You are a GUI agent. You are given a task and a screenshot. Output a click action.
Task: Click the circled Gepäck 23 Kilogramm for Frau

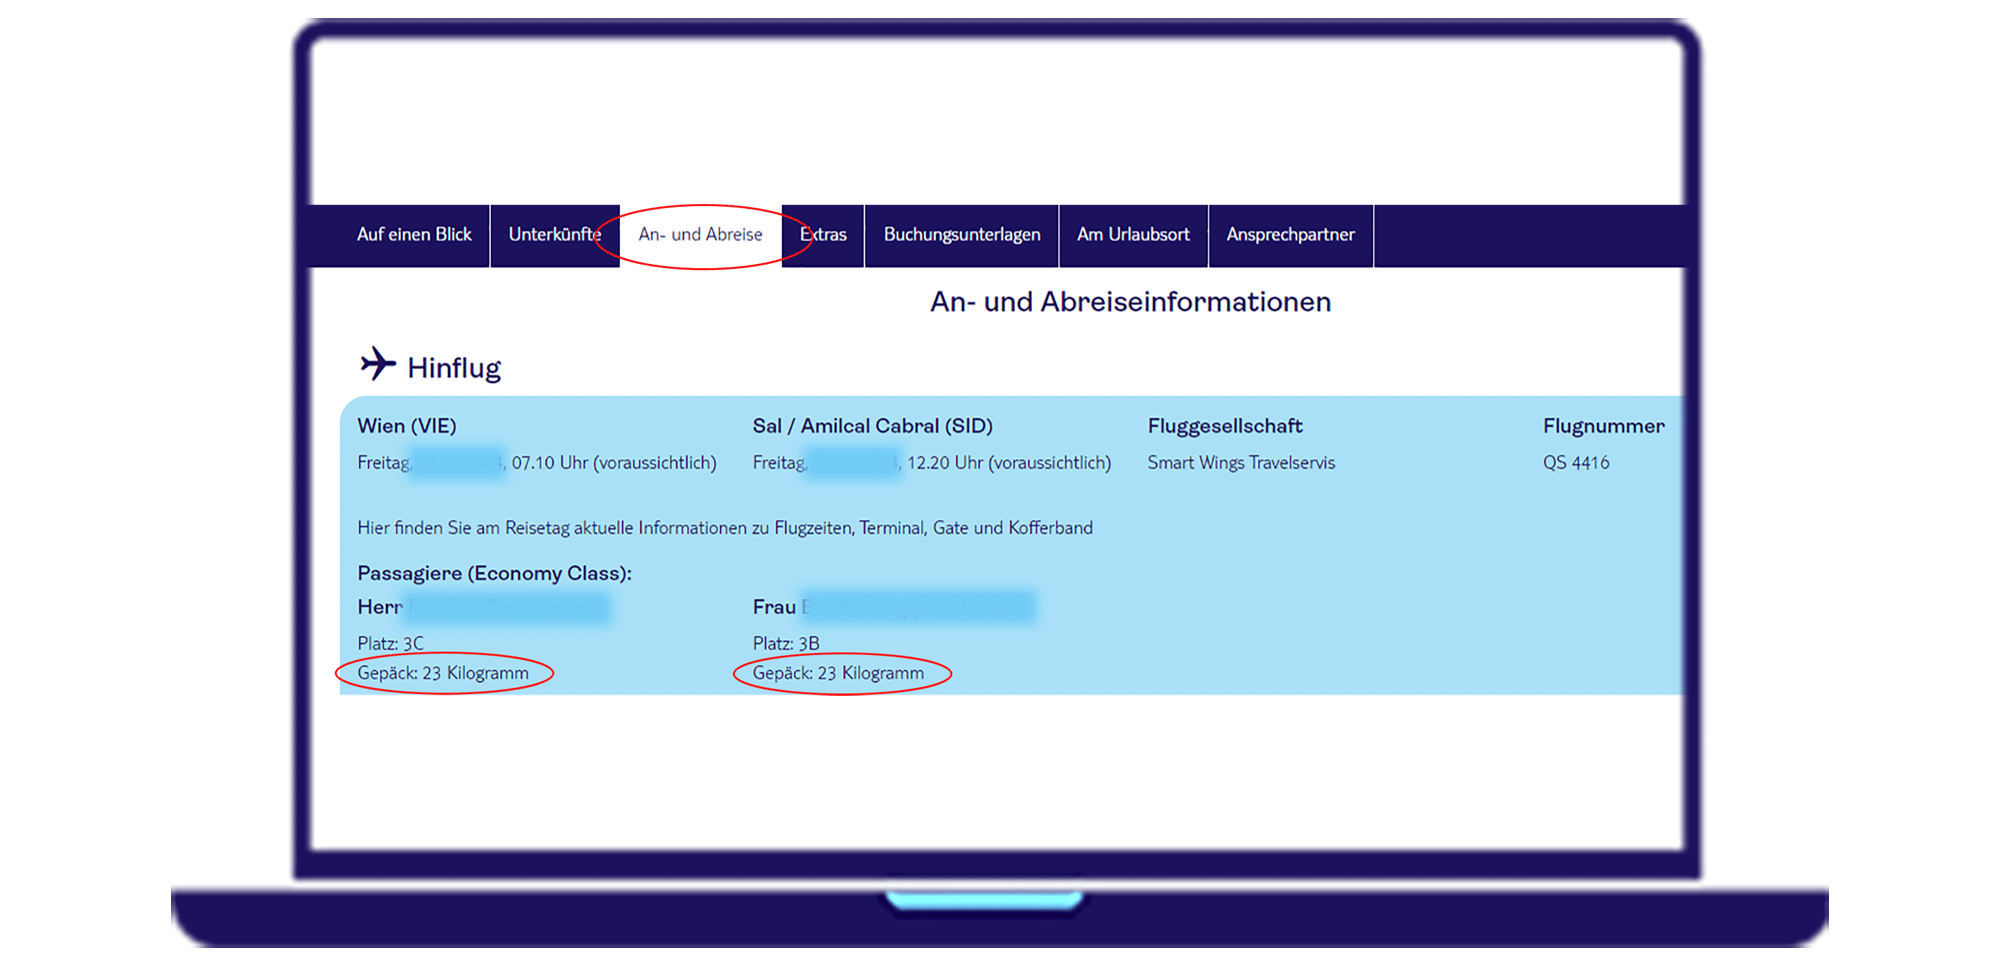pyautogui.click(x=839, y=672)
